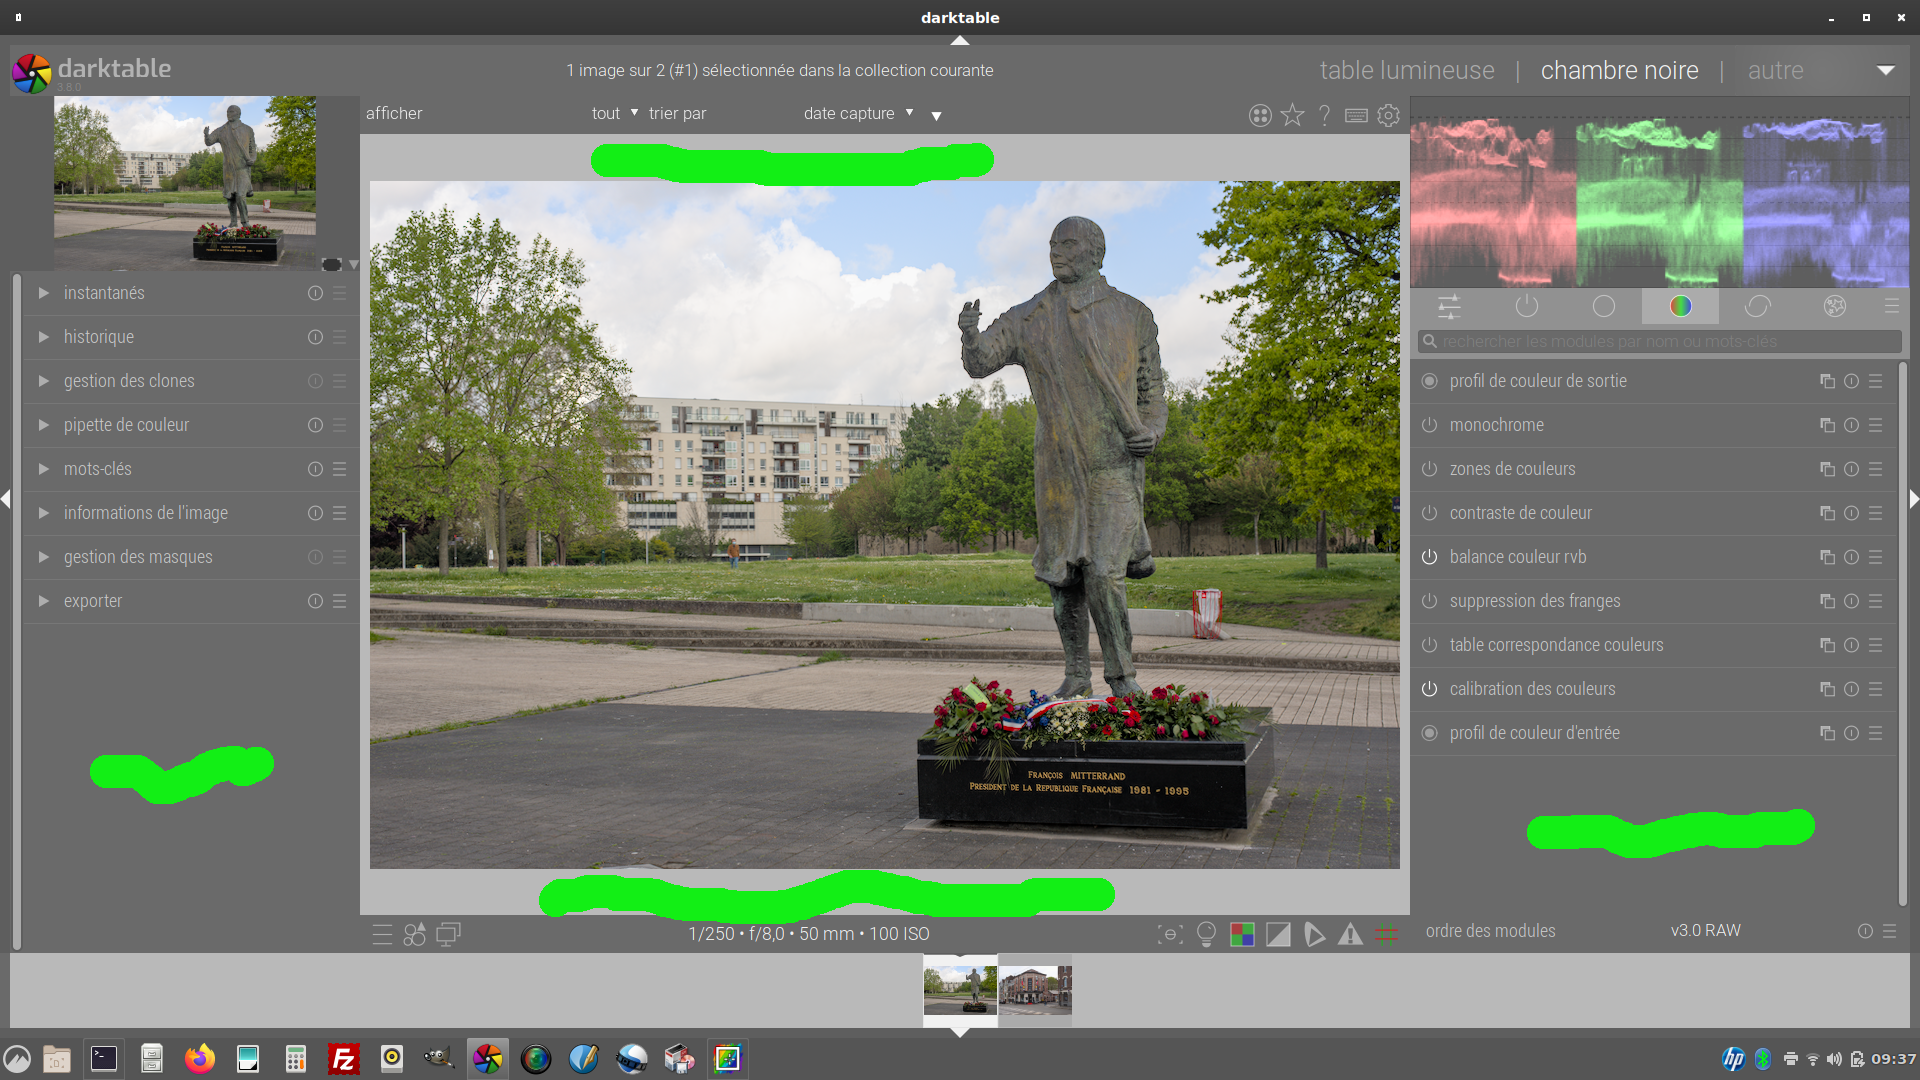This screenshot has width=1920, height=1080.
Task: Click v3.0 RAW module order label
Action: (1705, 931)
